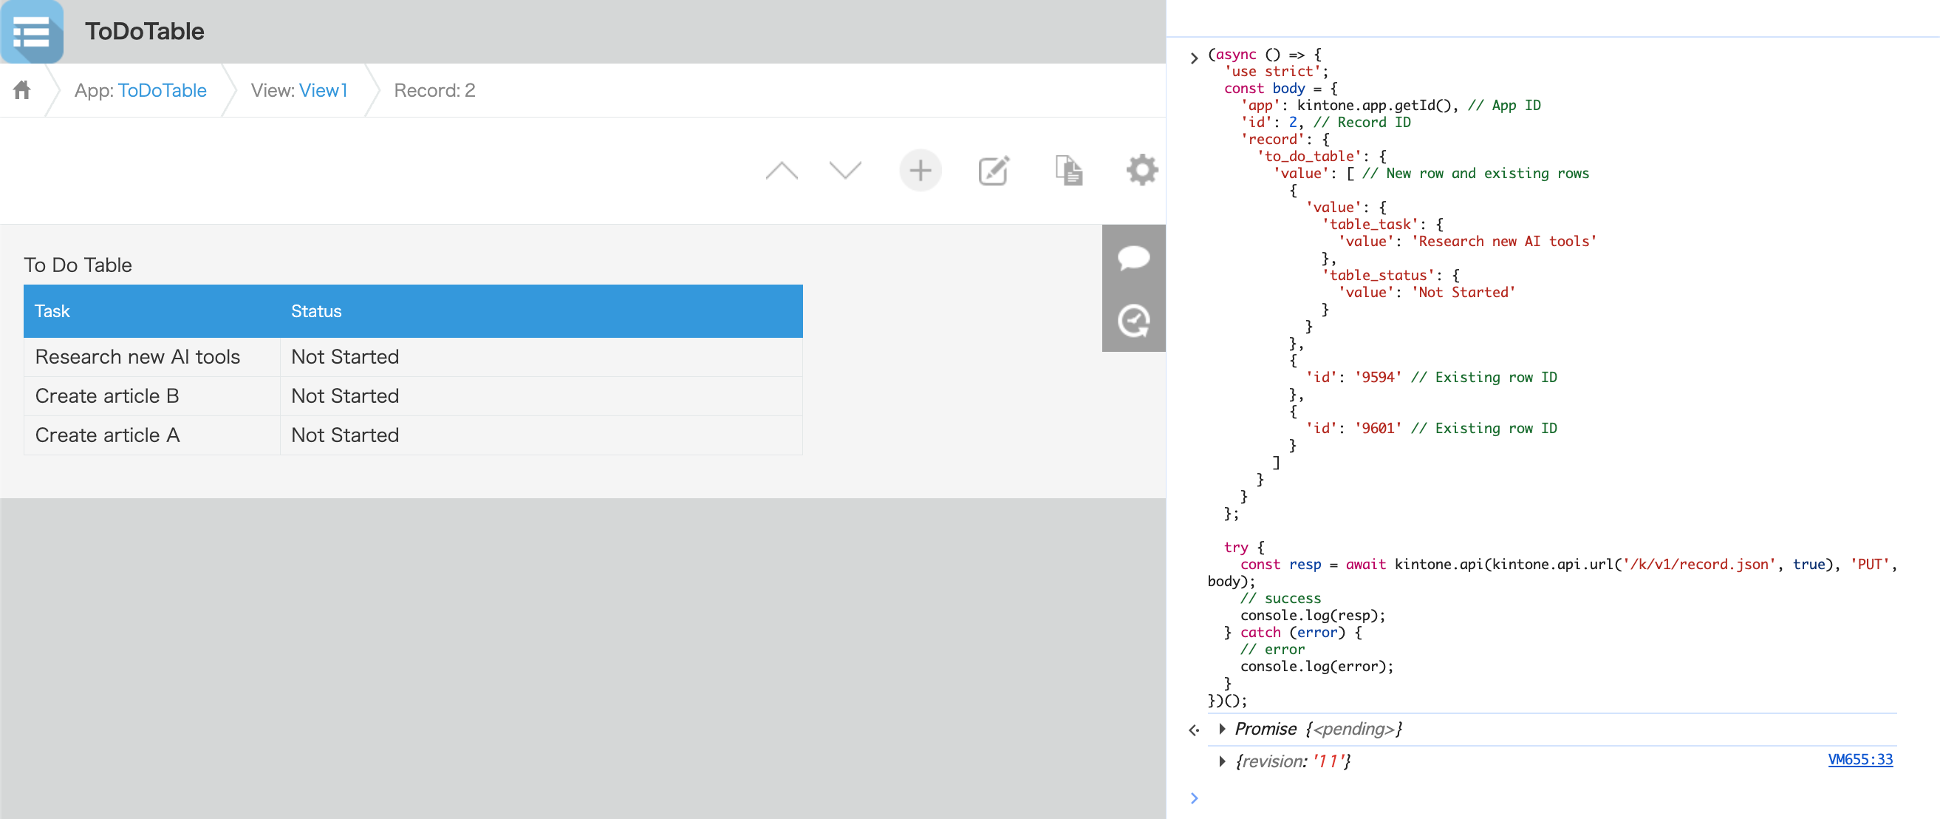Click the 'To Do Table' field label

coord(78,265)
